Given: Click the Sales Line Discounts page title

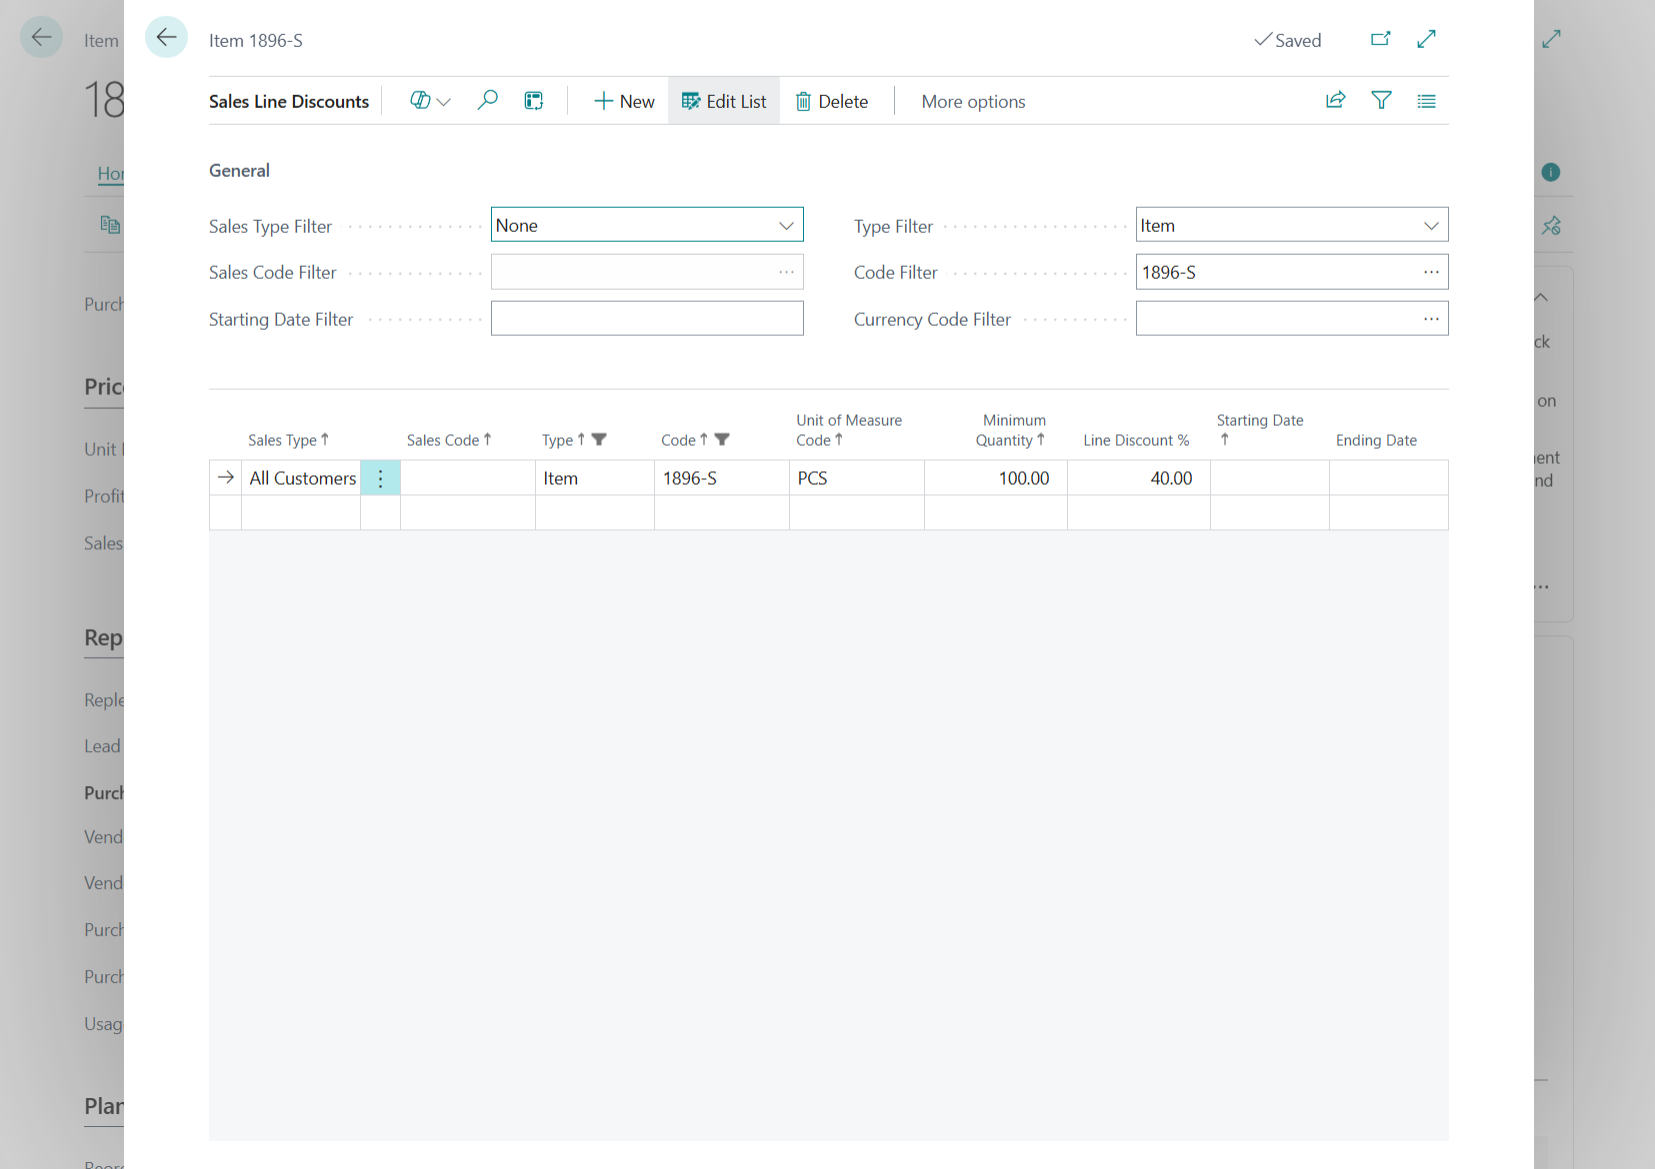Looking at the screenshot, I should click(289, 101).
